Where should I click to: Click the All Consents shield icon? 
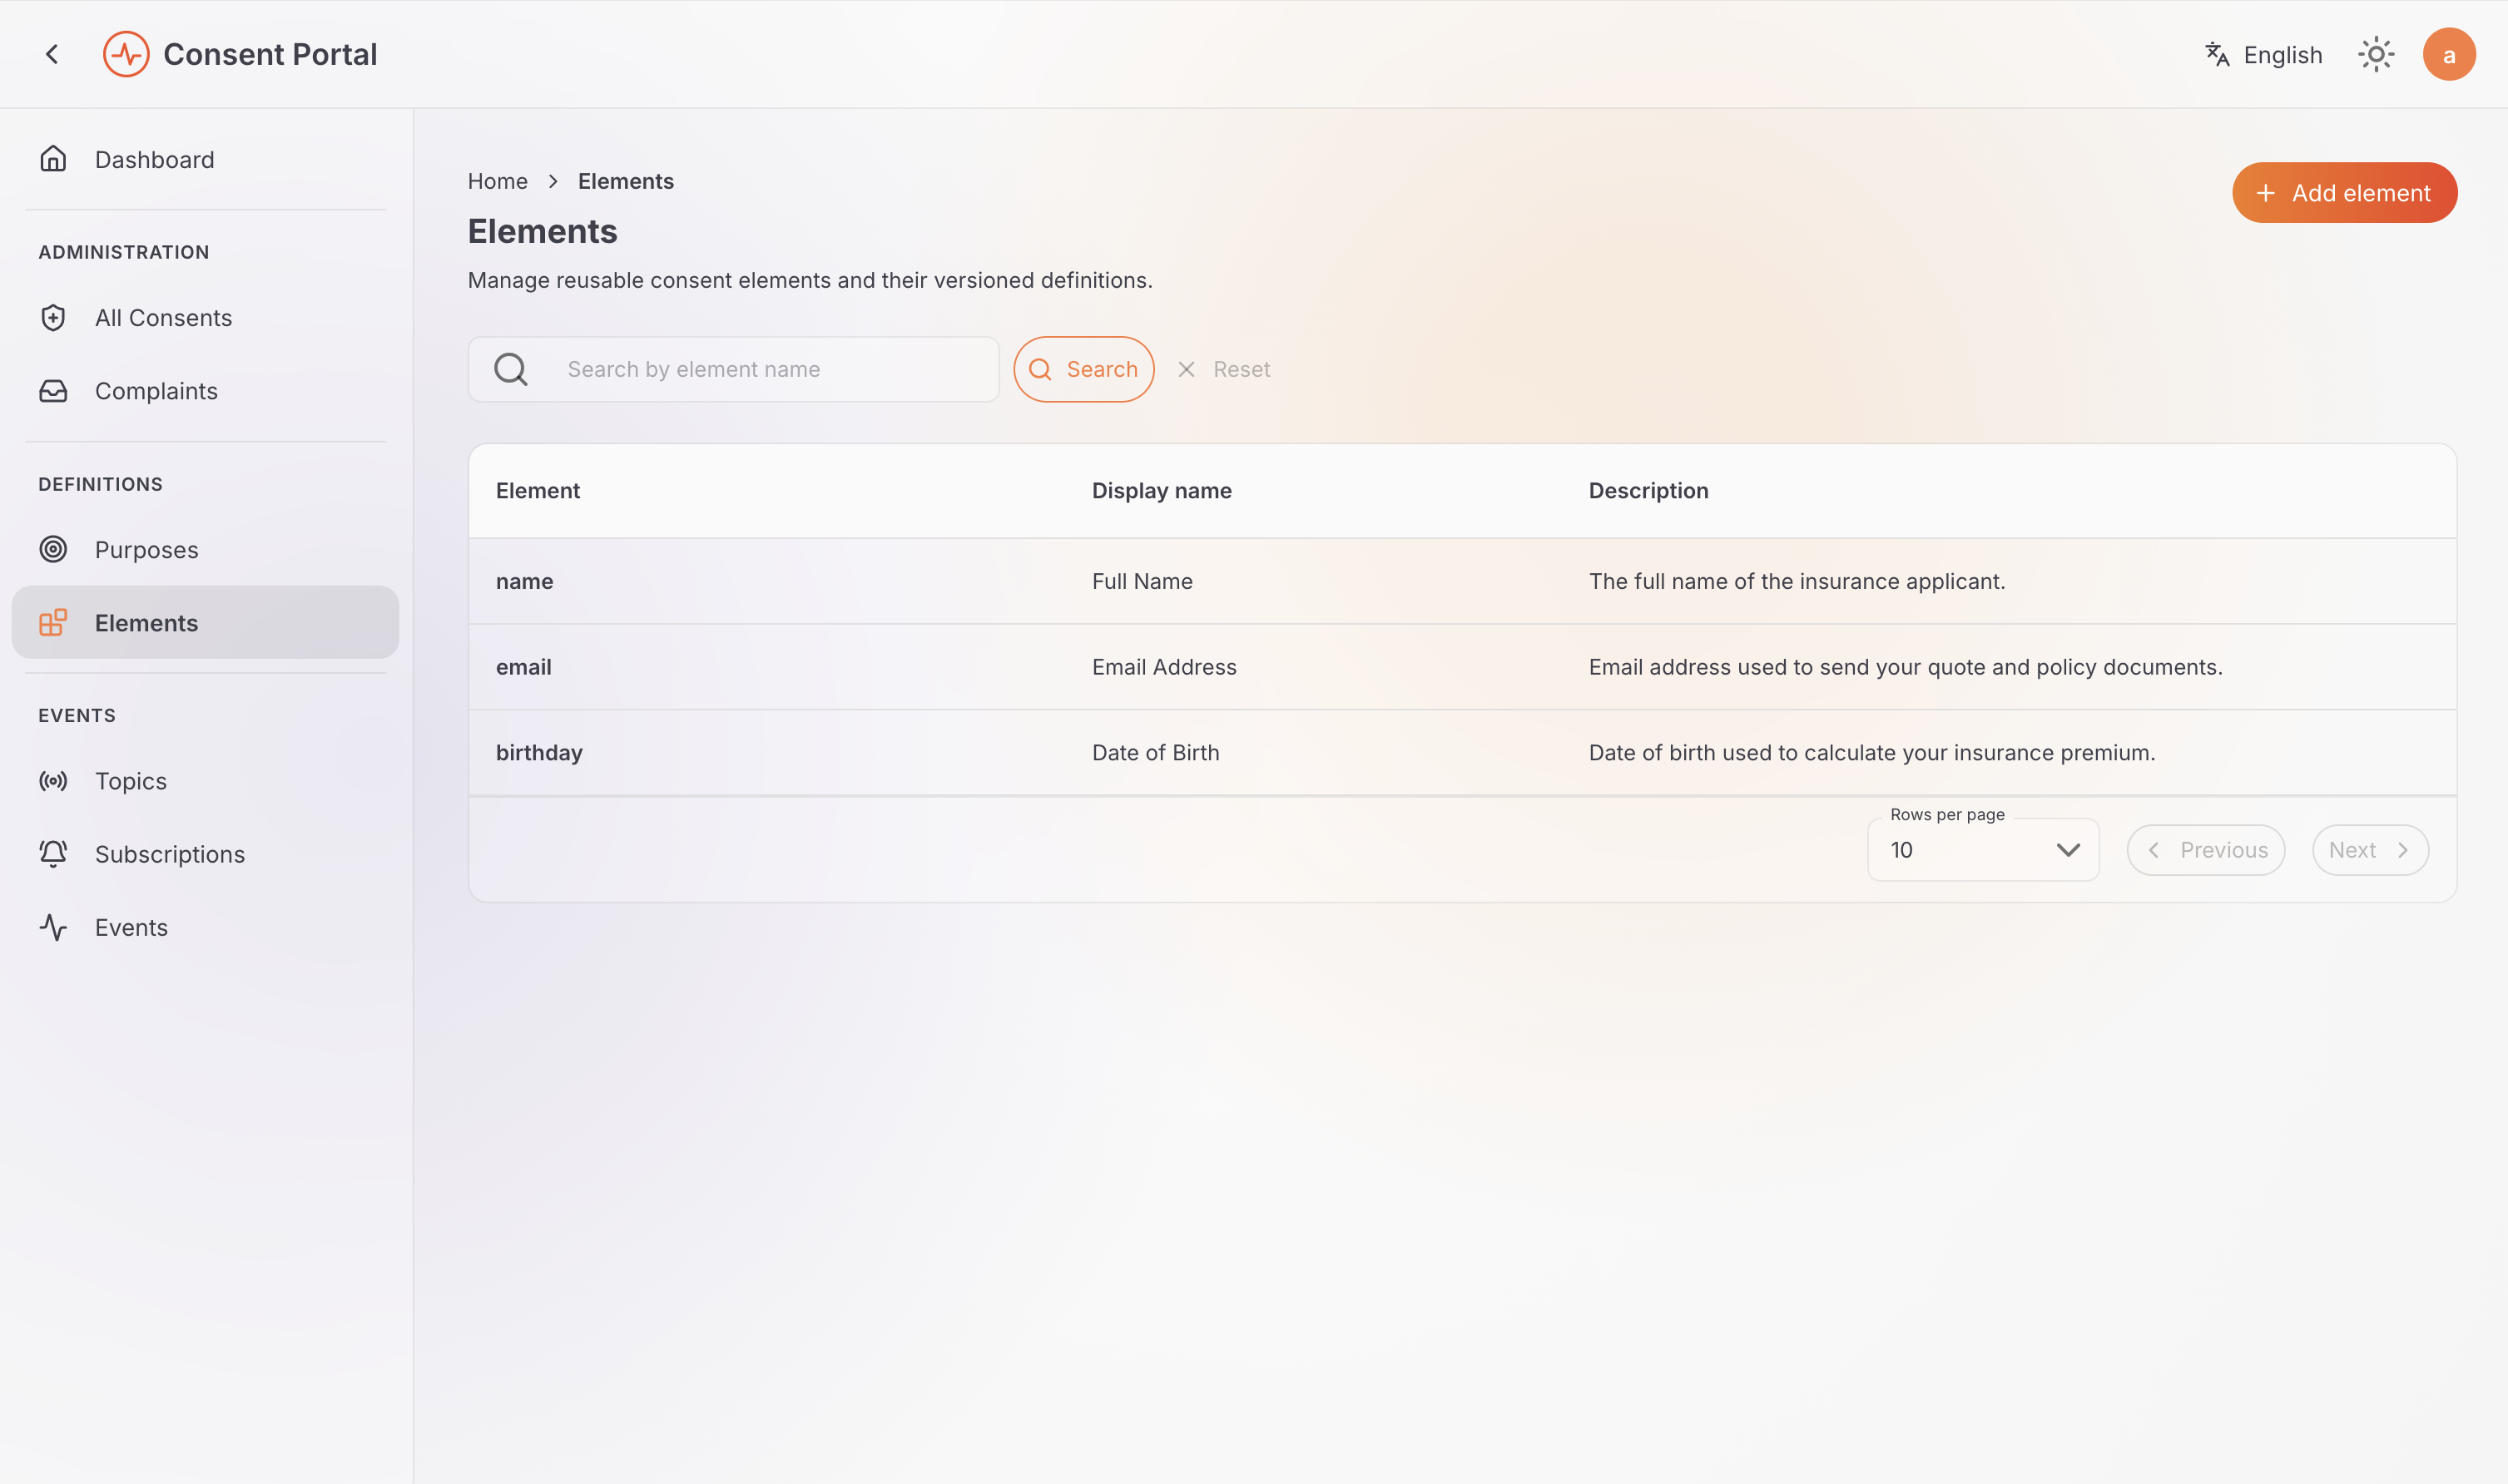(x=53, y=318)
